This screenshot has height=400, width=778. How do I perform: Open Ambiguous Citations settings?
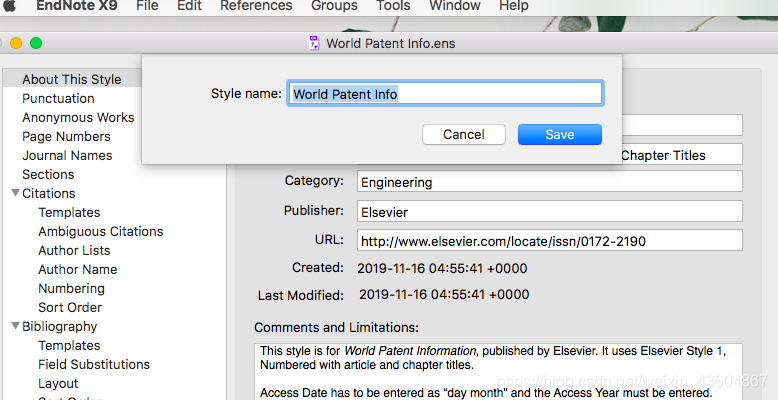coord(101,231)
